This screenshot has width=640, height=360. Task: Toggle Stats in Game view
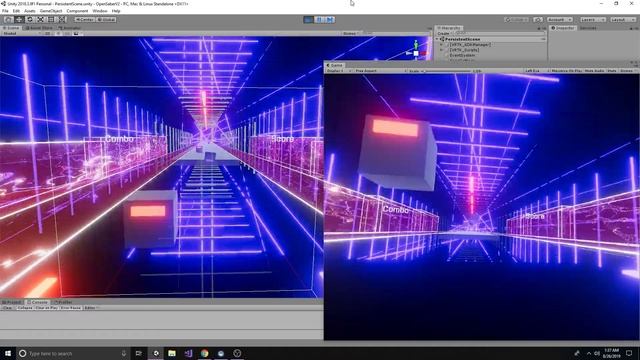coord(612,71)
